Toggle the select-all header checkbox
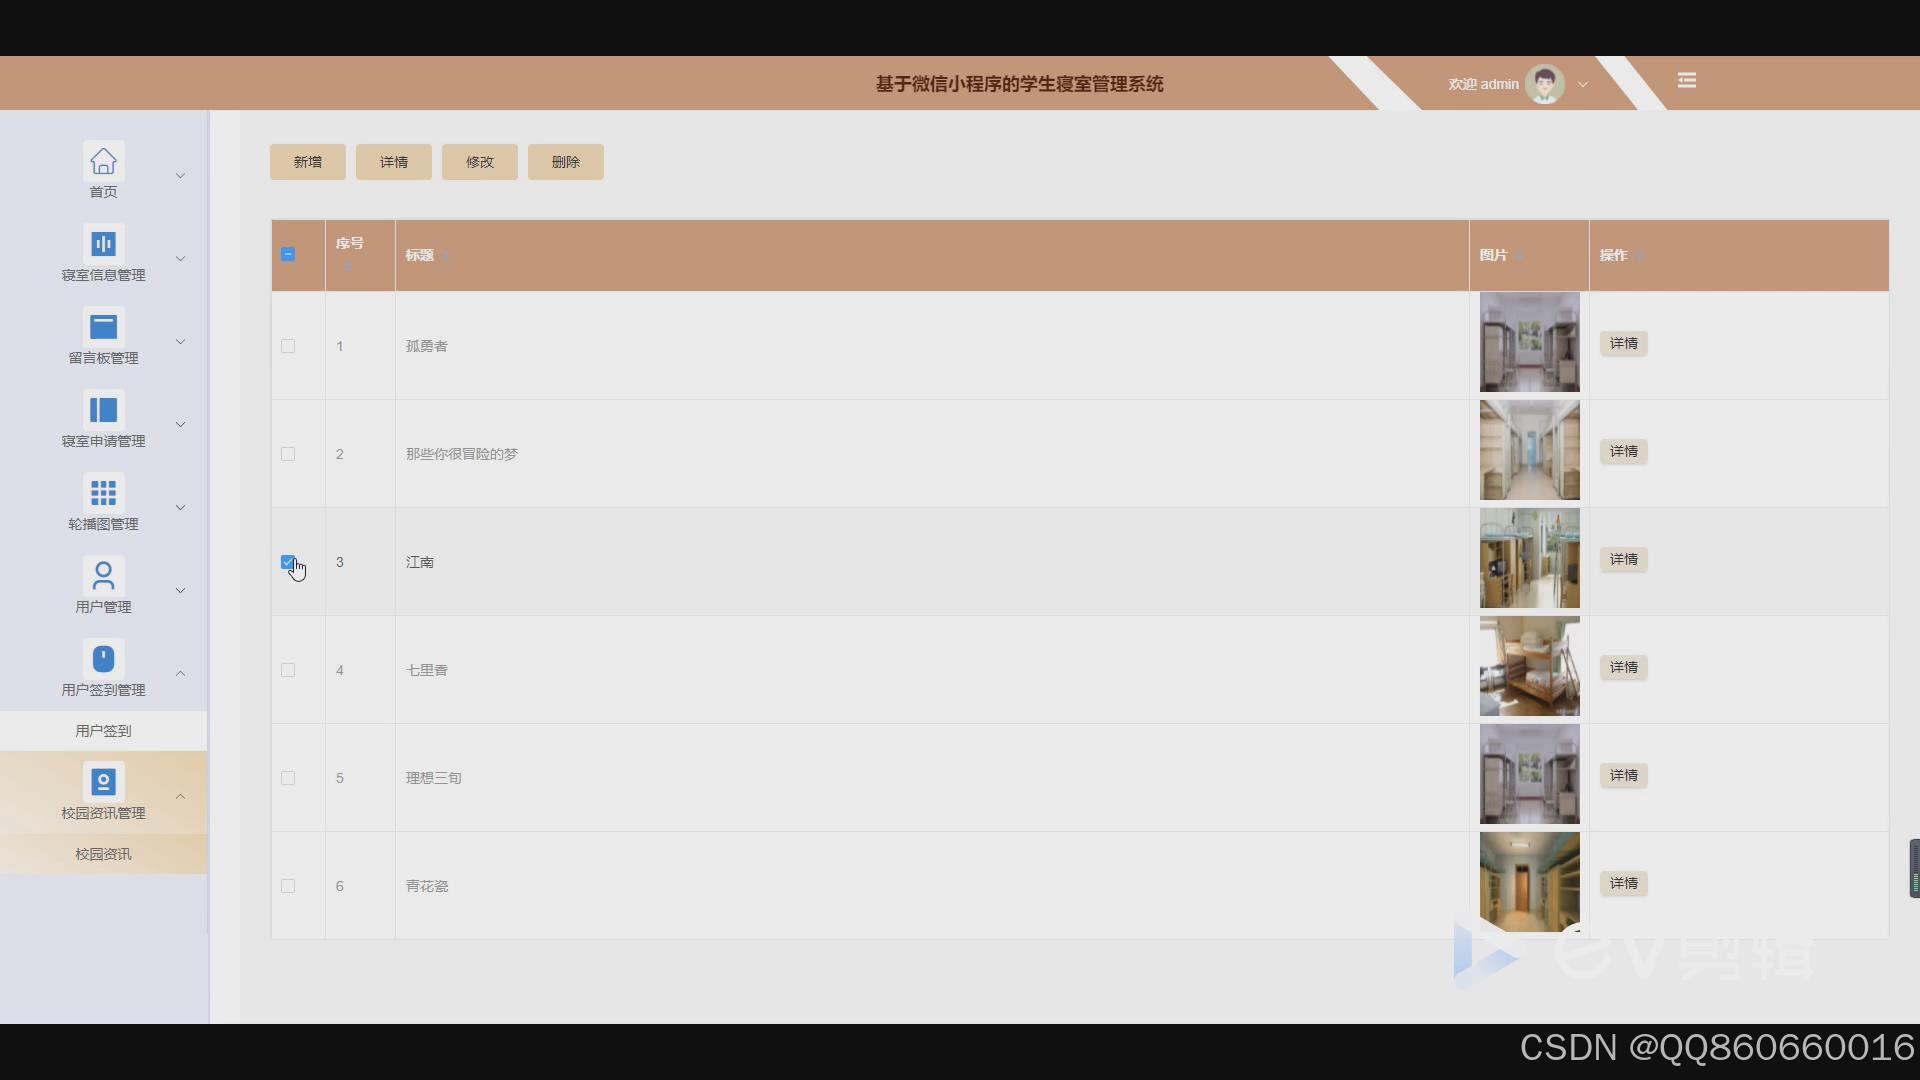Screen dimensions: 1920x1080 (x=288, y=255)
